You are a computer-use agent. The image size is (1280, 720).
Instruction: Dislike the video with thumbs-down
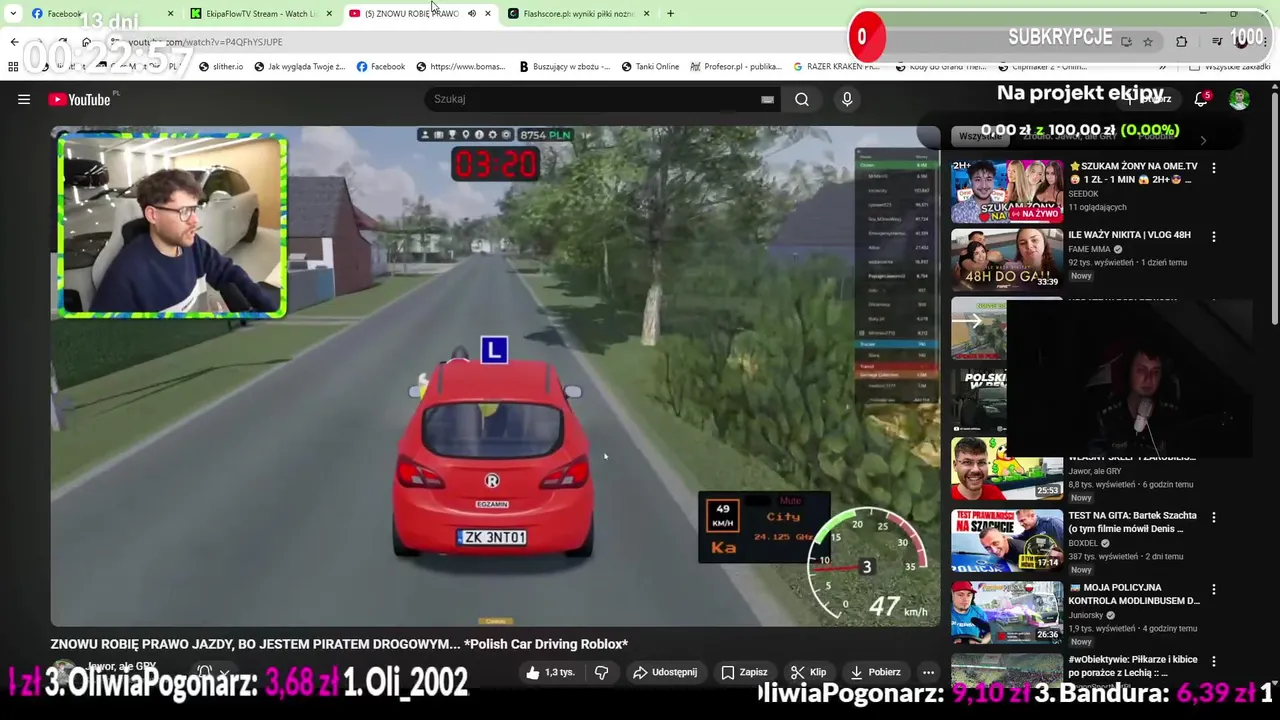point(601,672)
